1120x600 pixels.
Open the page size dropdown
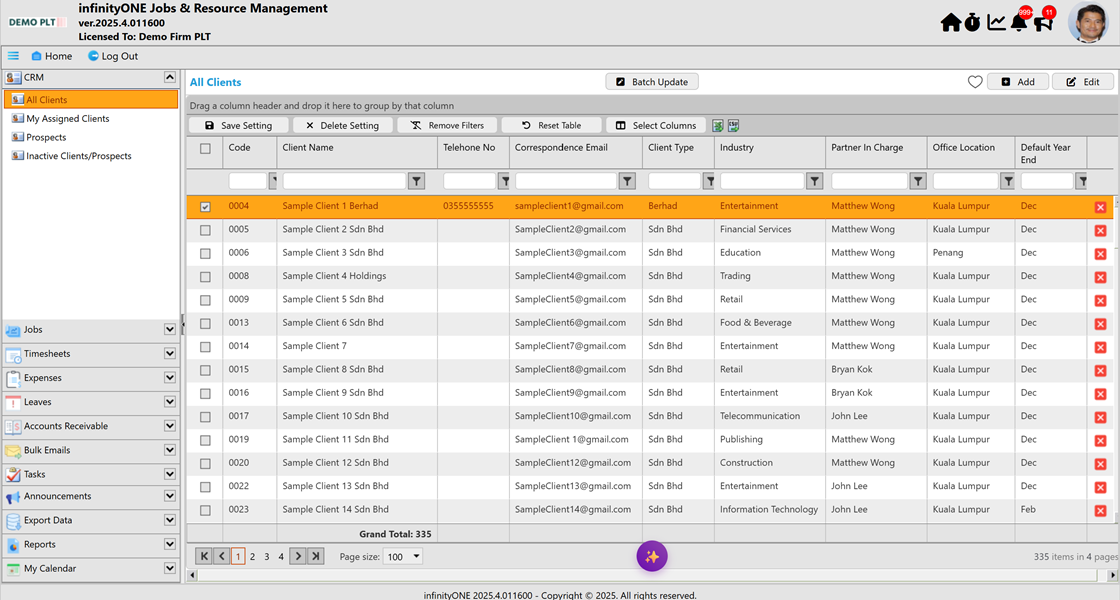point(403,556)
